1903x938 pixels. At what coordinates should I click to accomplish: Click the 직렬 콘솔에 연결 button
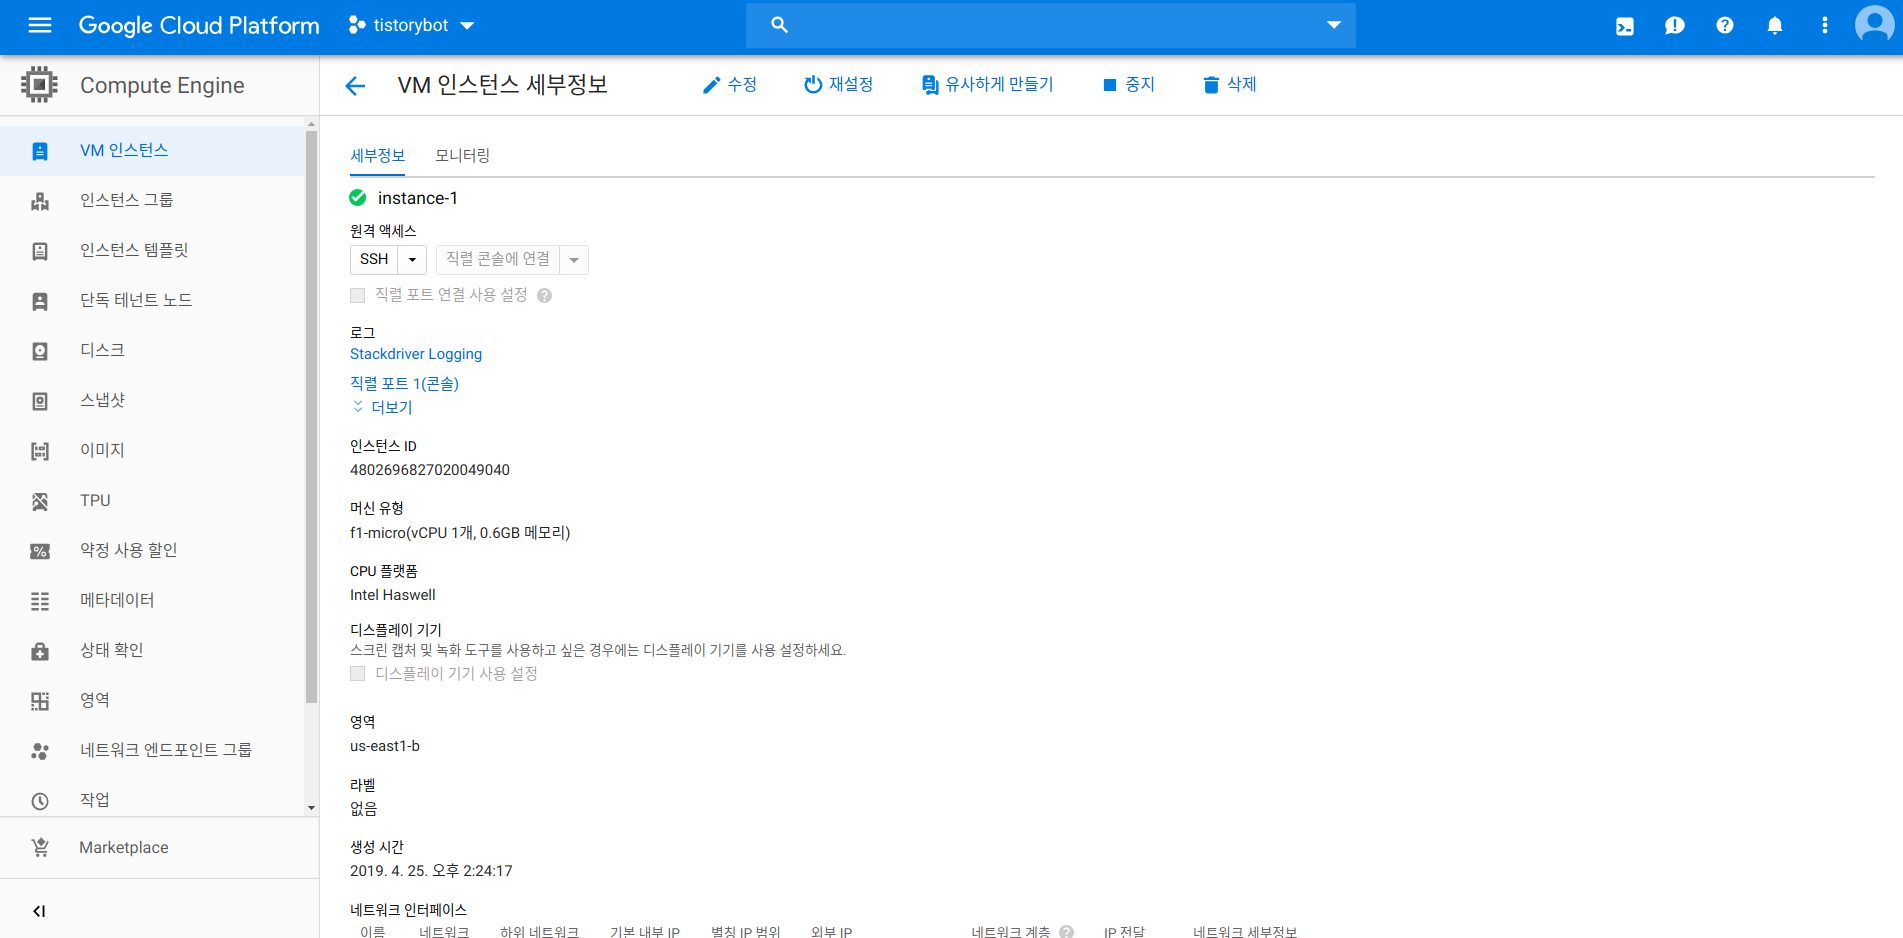pos(498,260)
